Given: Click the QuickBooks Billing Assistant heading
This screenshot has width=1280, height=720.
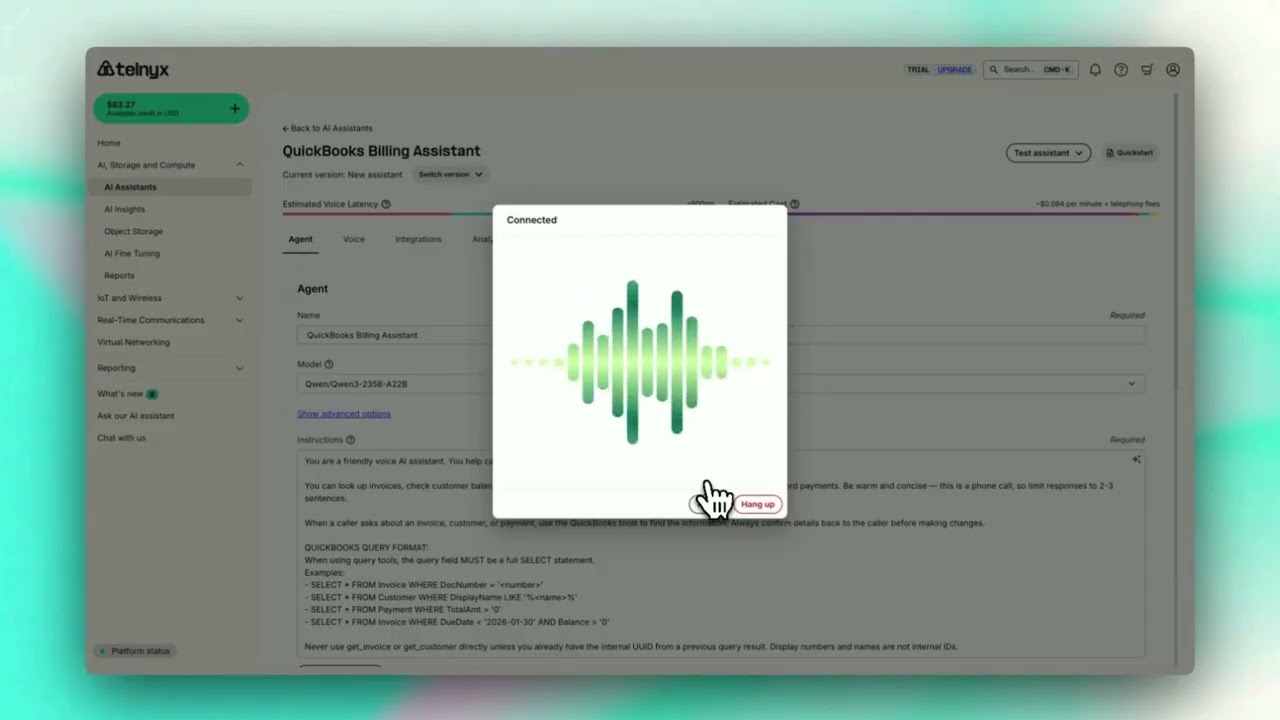Looking at the screenshot, I should pyautogui.click(x=381, y=151).
